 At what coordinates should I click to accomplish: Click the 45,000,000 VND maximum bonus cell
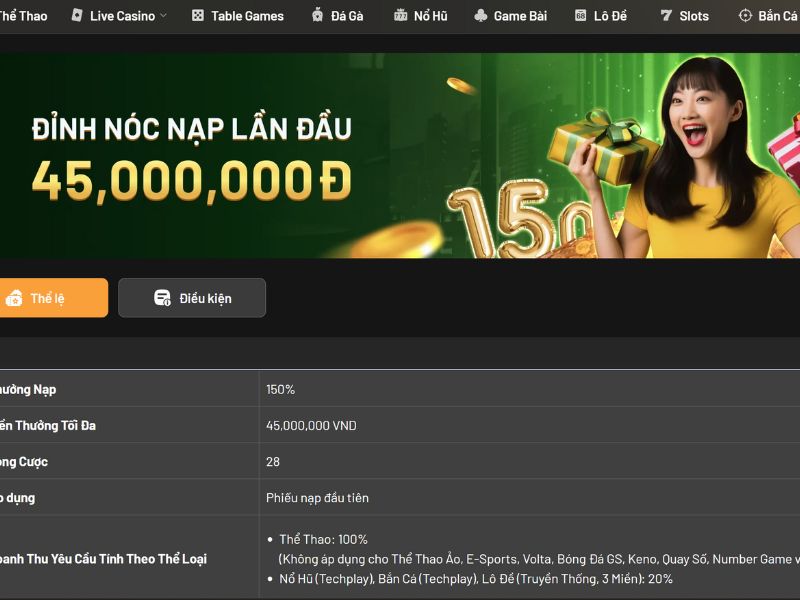click(530, 425)
